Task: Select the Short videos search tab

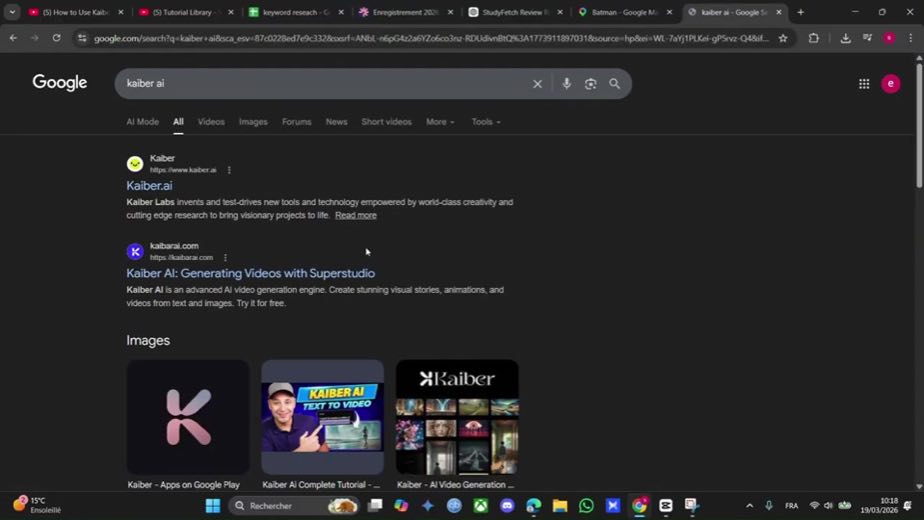Action: [x=387, y=122]
